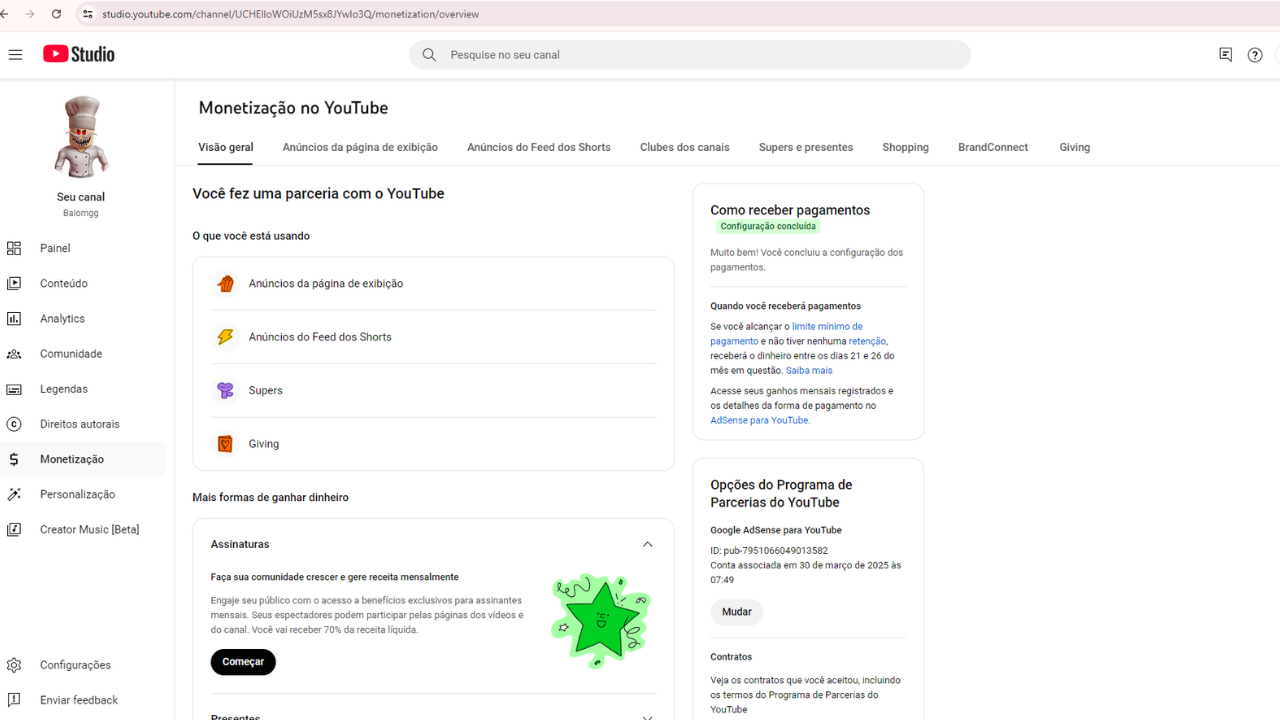Click the Legendas subtitles icon
The width and height of the screenshot is (1280, 720).
pos(14,389)
